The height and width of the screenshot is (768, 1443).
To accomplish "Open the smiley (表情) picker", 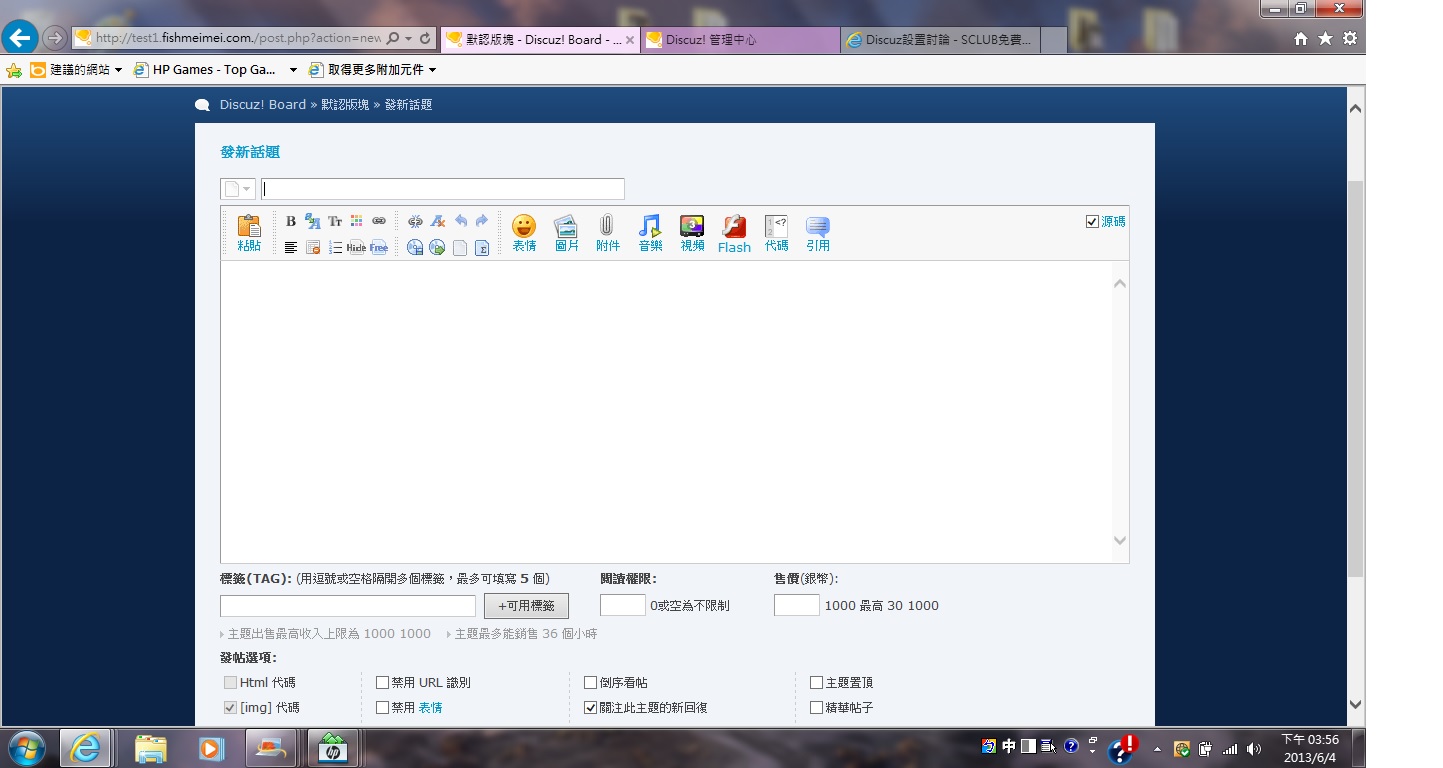I will click(524, 233).
